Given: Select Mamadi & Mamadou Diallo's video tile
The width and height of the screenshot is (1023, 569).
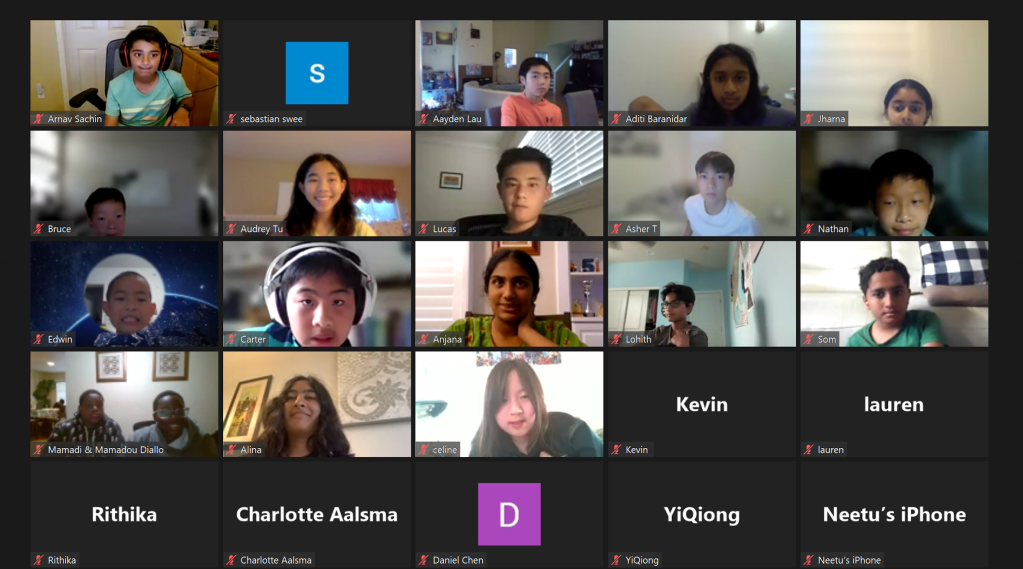Looking at the screenshot, I should (125, 404).
